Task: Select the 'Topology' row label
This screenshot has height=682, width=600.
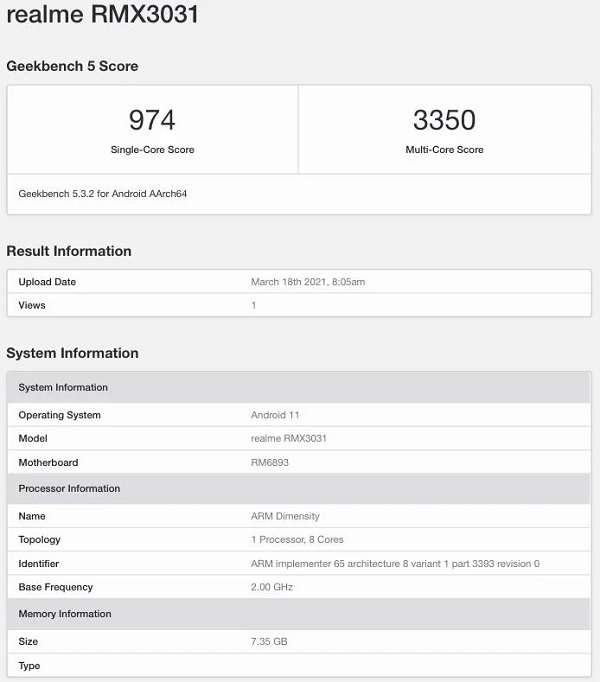Action: pos(39,540)
